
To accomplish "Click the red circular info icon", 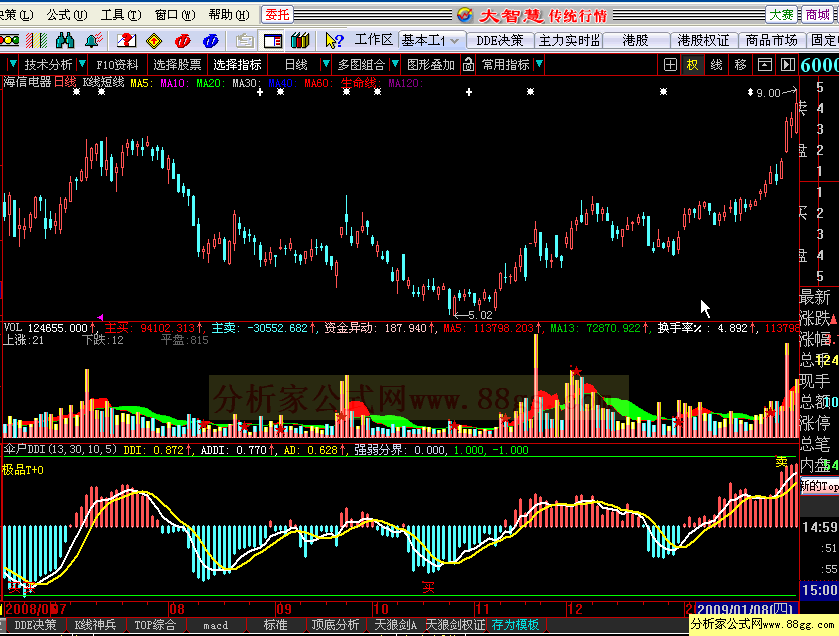I will pyautogui.click(x=182, y=40).
